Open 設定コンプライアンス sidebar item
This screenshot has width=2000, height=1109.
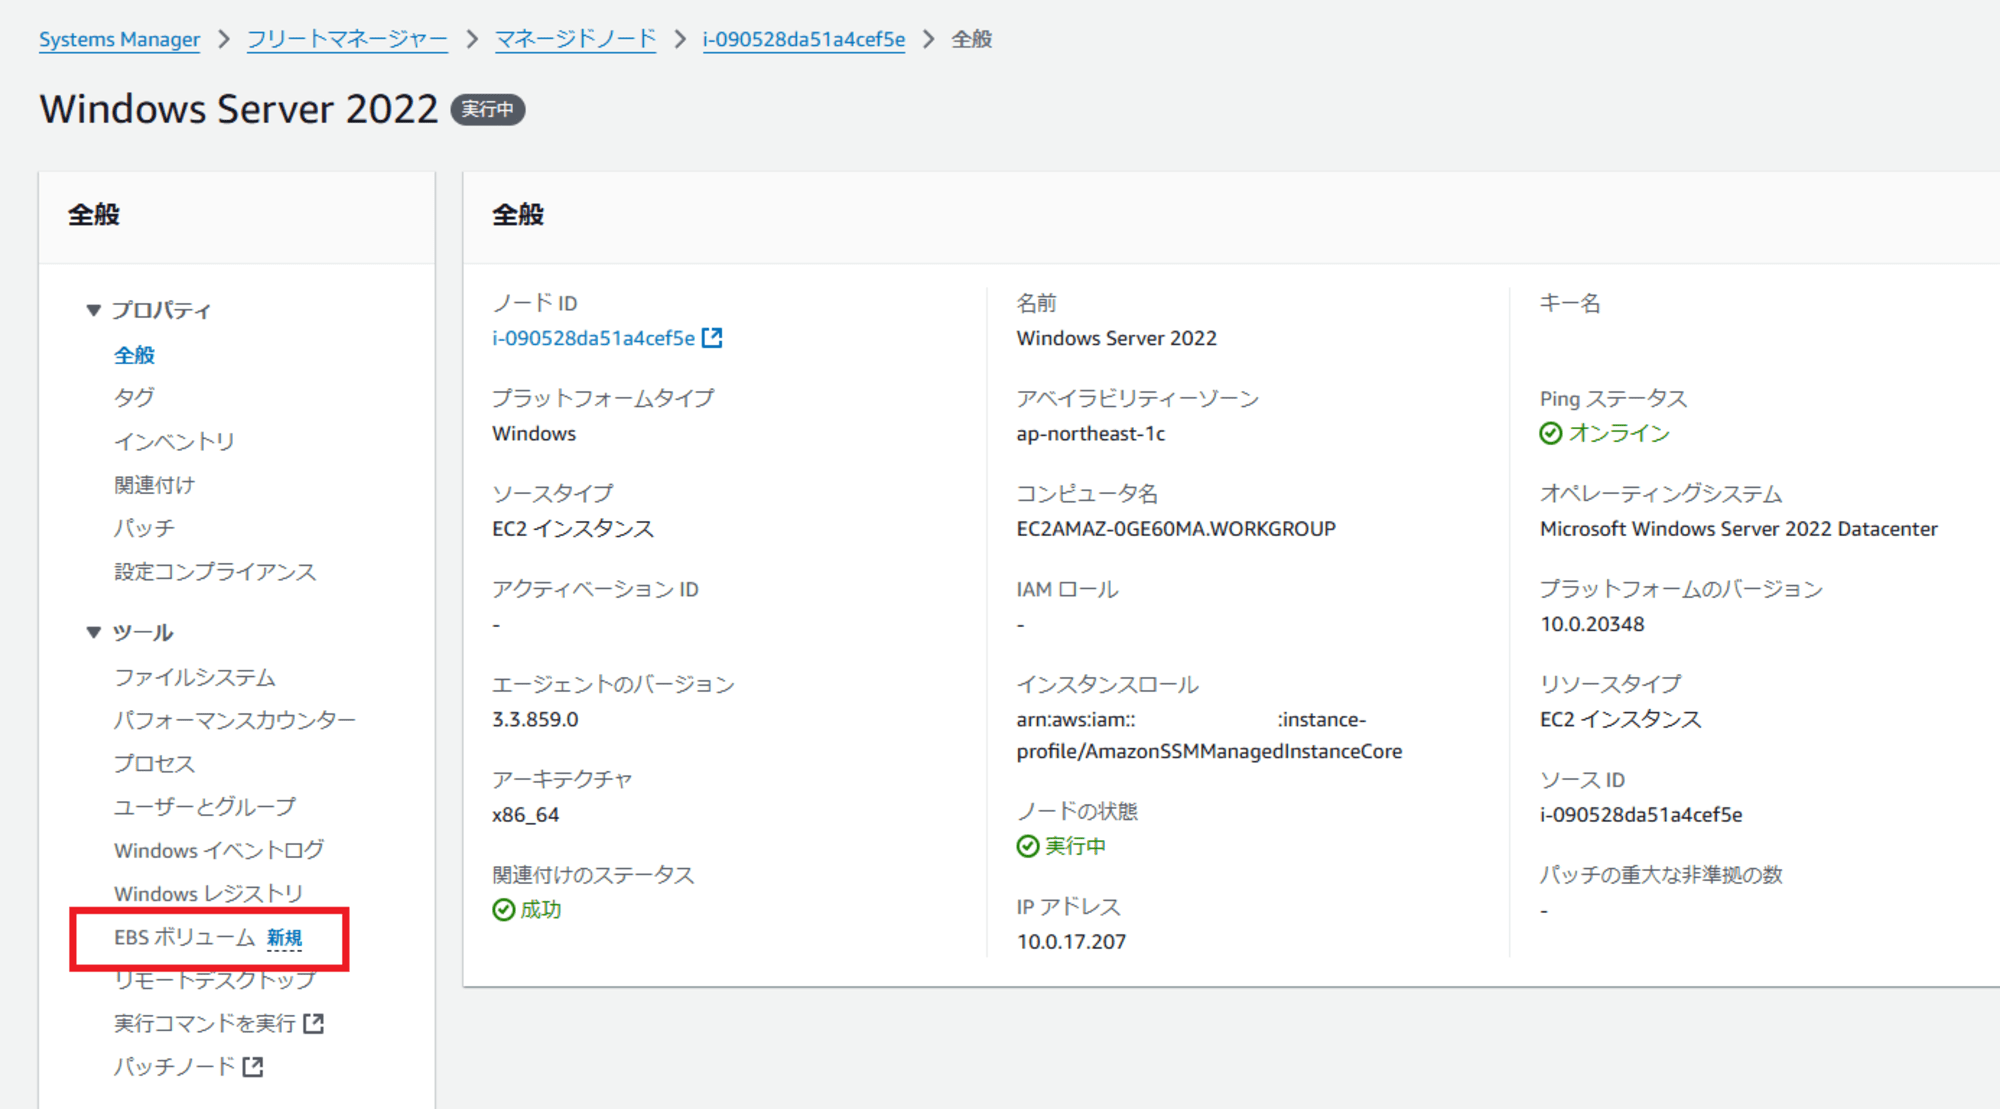pos(215,572)
